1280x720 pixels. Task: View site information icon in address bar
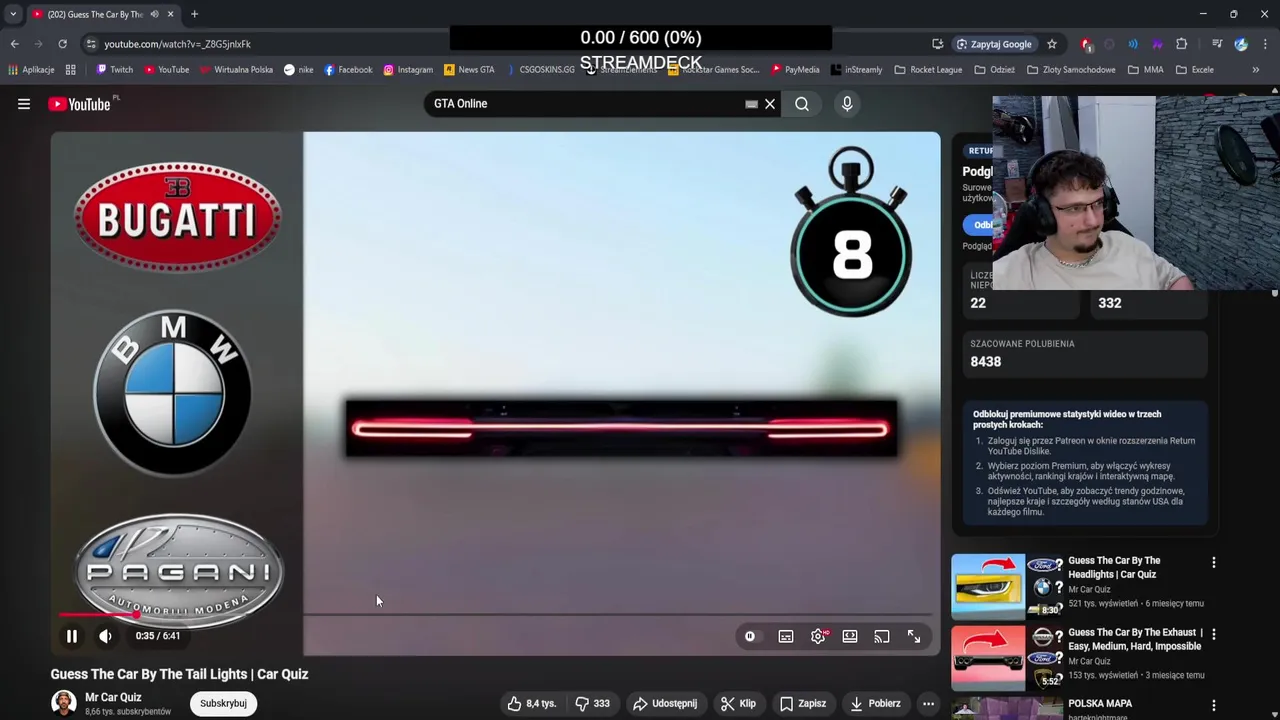pyautogui.click(x=90, y=44)
